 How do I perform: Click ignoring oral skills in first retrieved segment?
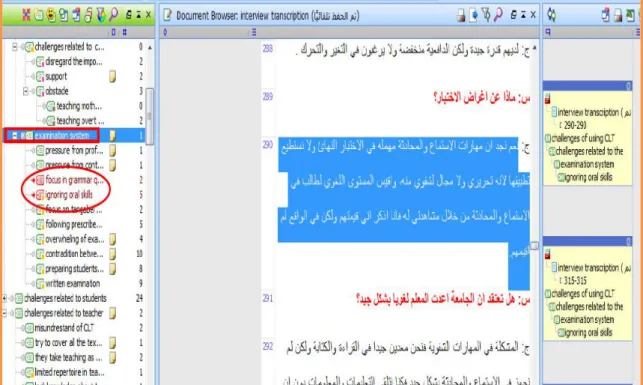tap(588, 177)
